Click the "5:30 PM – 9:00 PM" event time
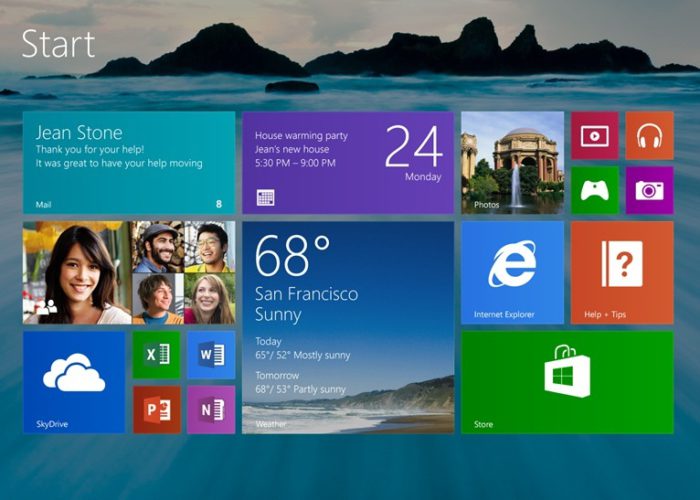This screenshot has height=500, width=700. (295, 163)
